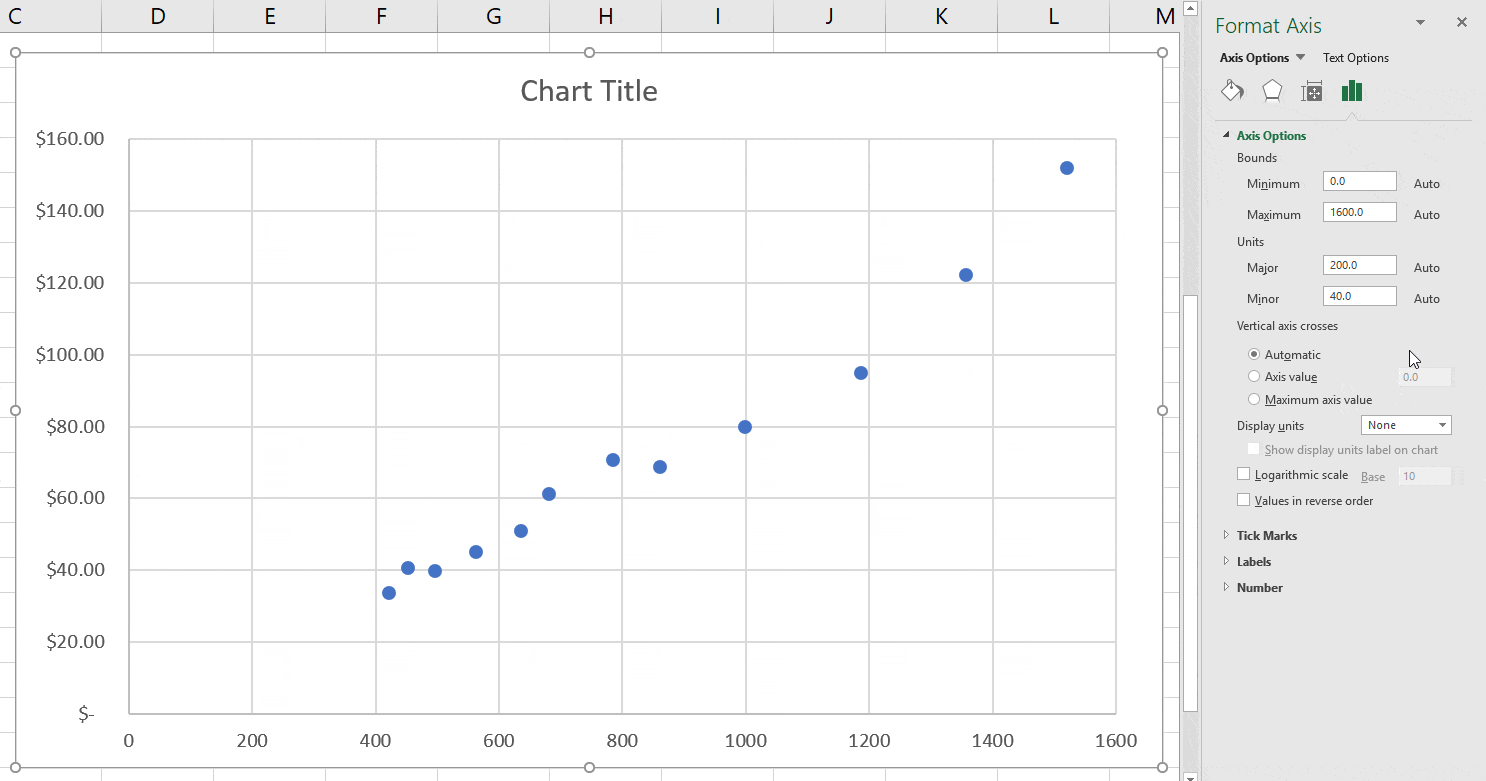Click the Chart Title text

point(588,90)
